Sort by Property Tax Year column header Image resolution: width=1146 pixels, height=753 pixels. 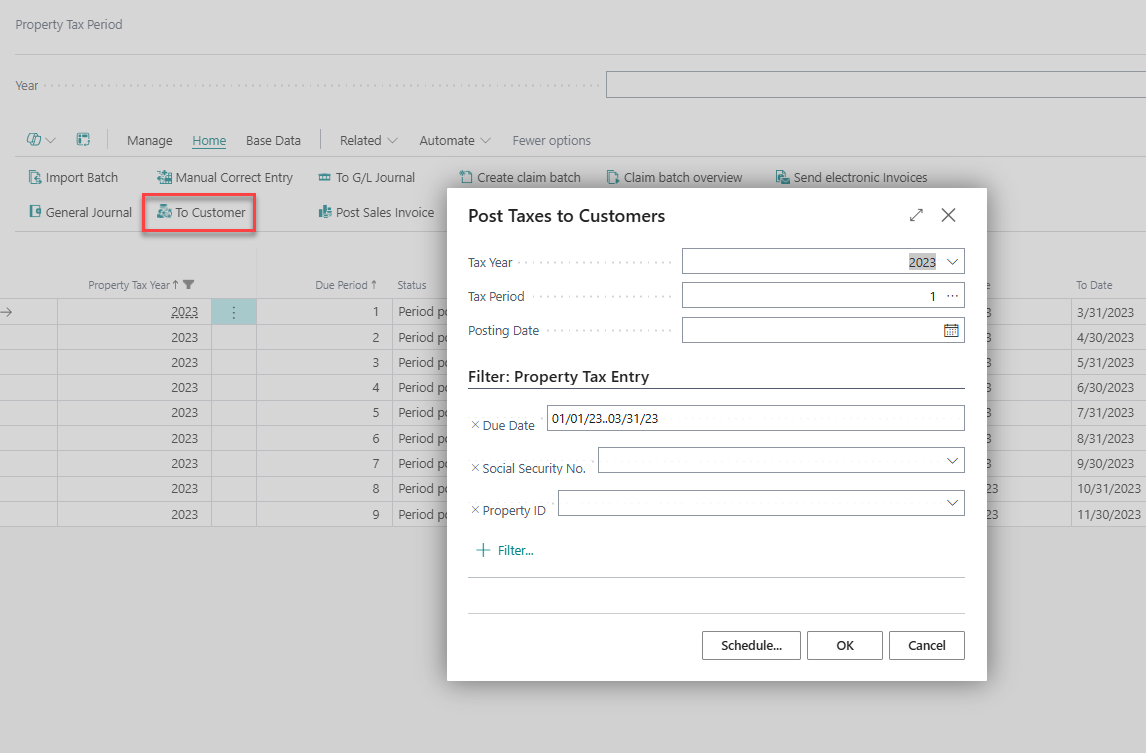point(132,285)
